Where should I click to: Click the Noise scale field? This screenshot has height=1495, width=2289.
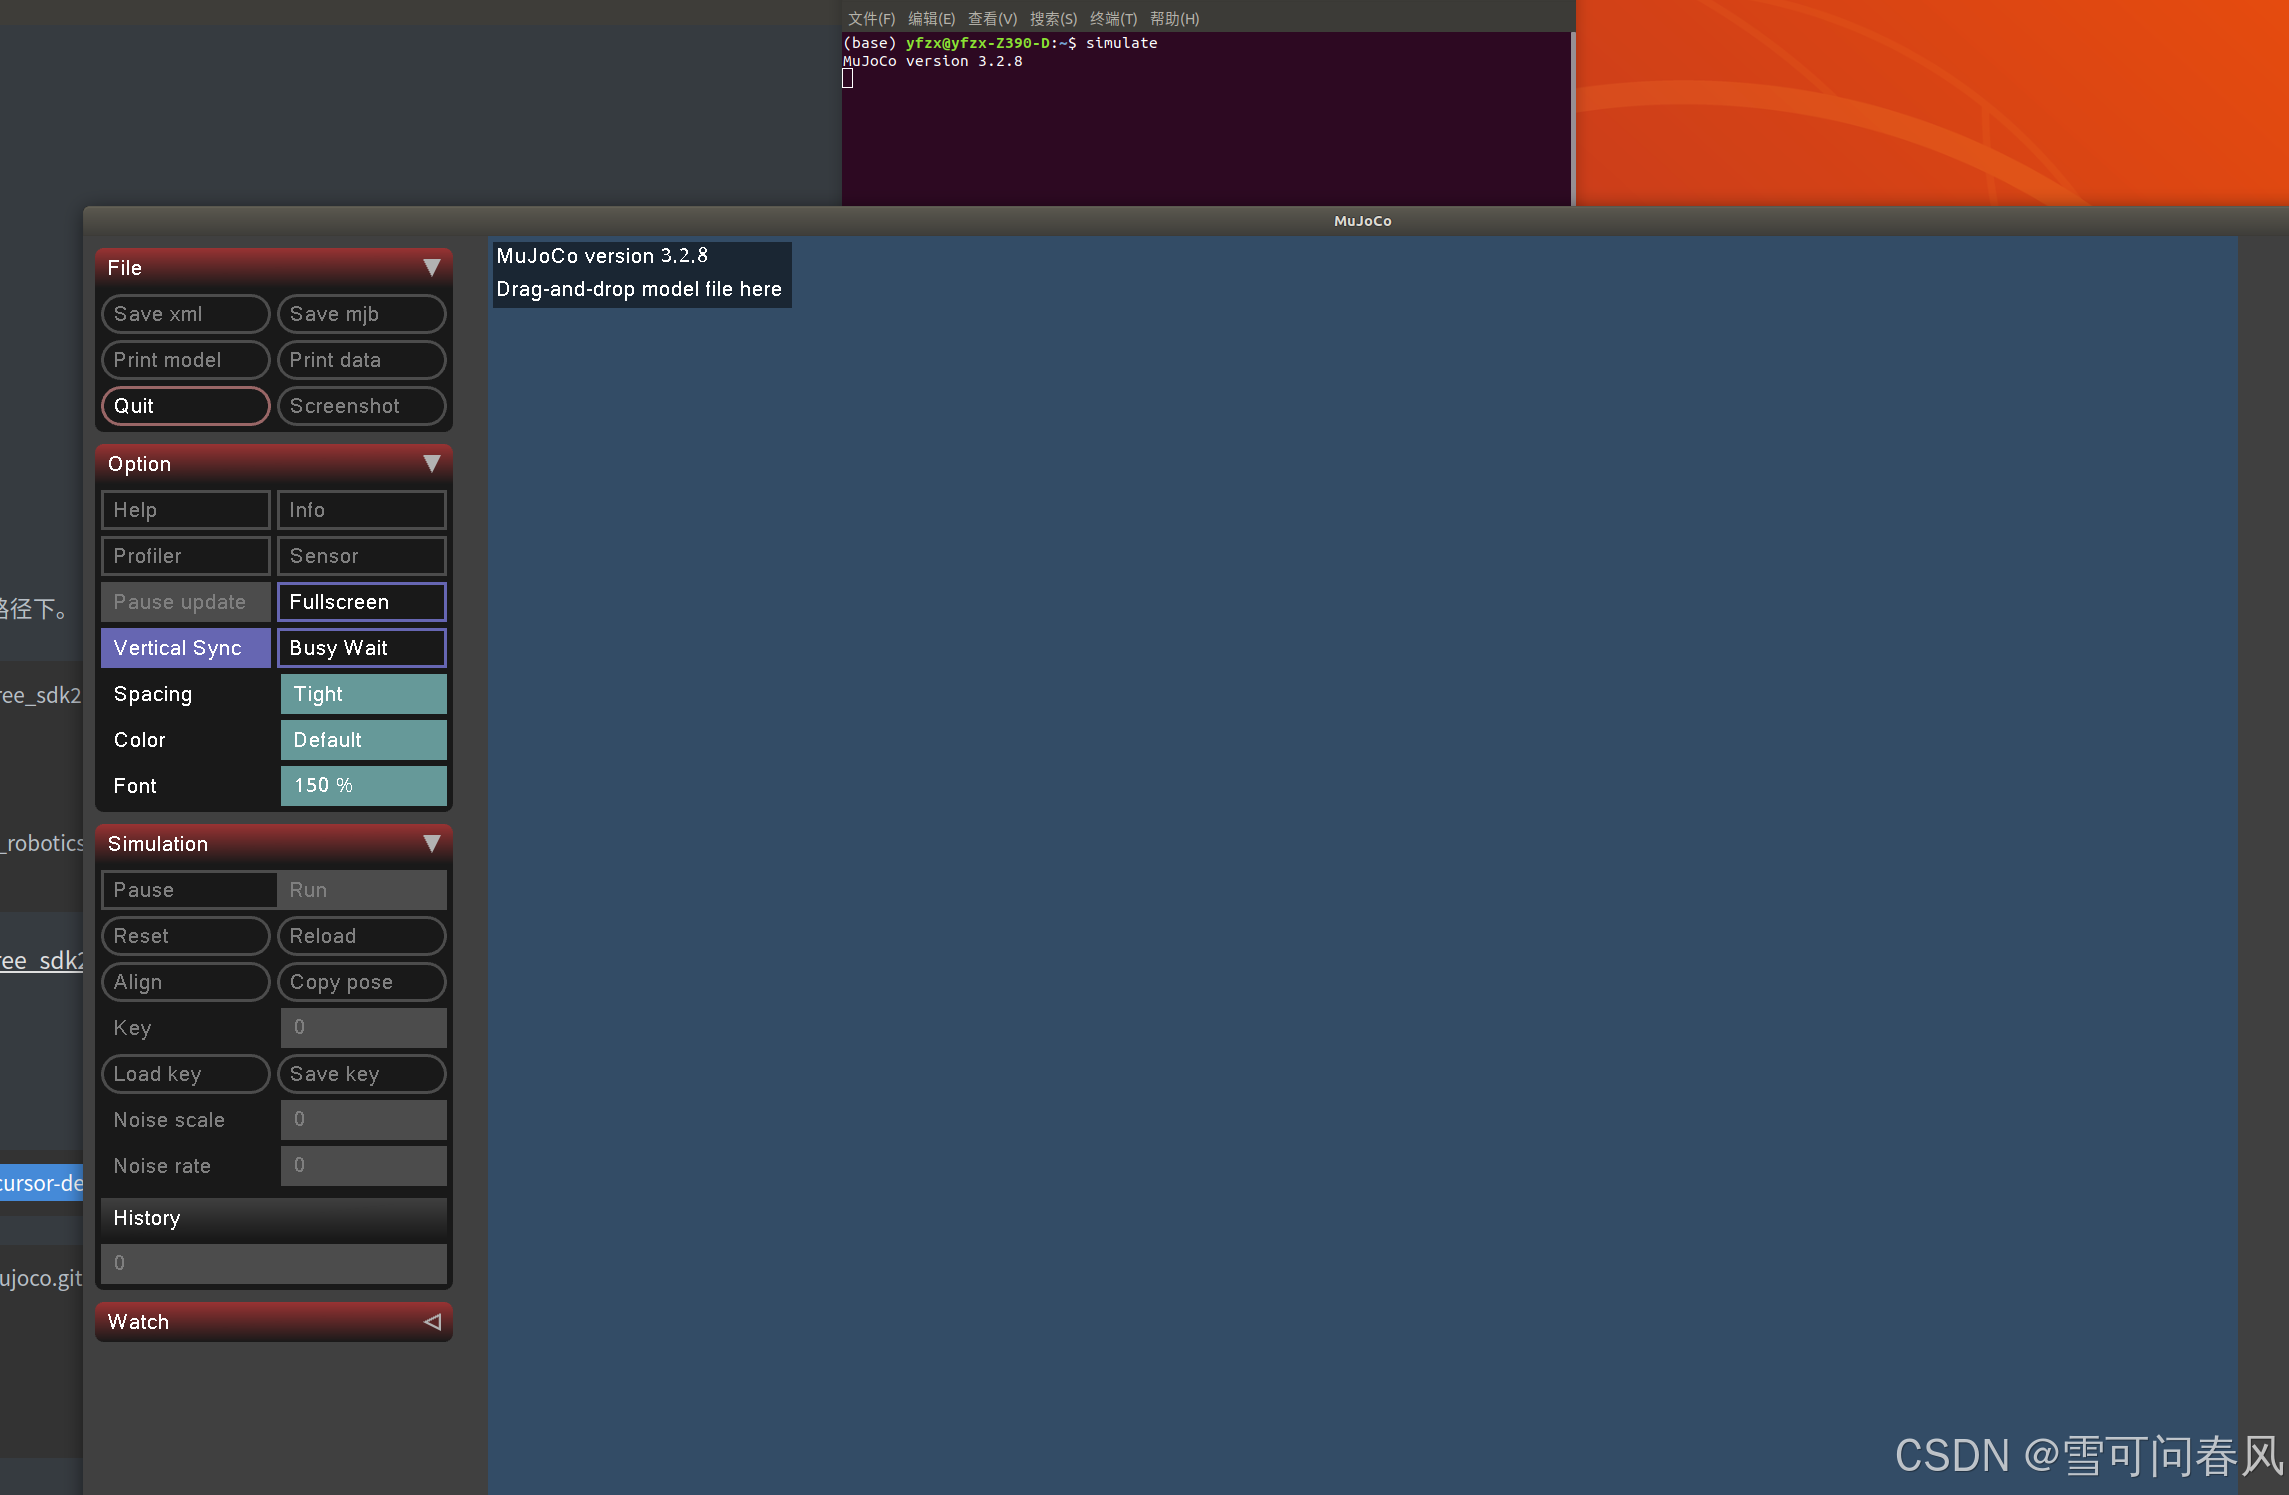click(363, 1120)
